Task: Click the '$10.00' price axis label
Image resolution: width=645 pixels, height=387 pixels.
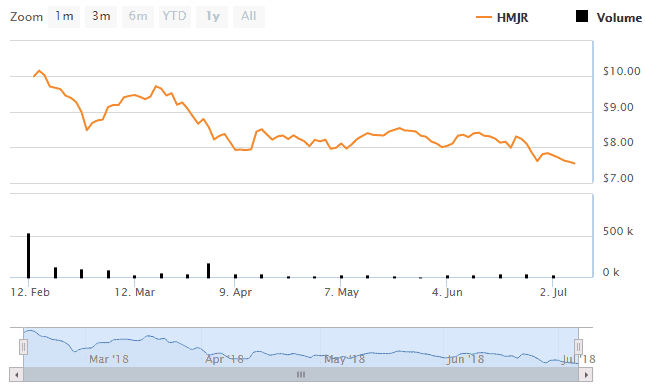Action: tap(622, 71)
